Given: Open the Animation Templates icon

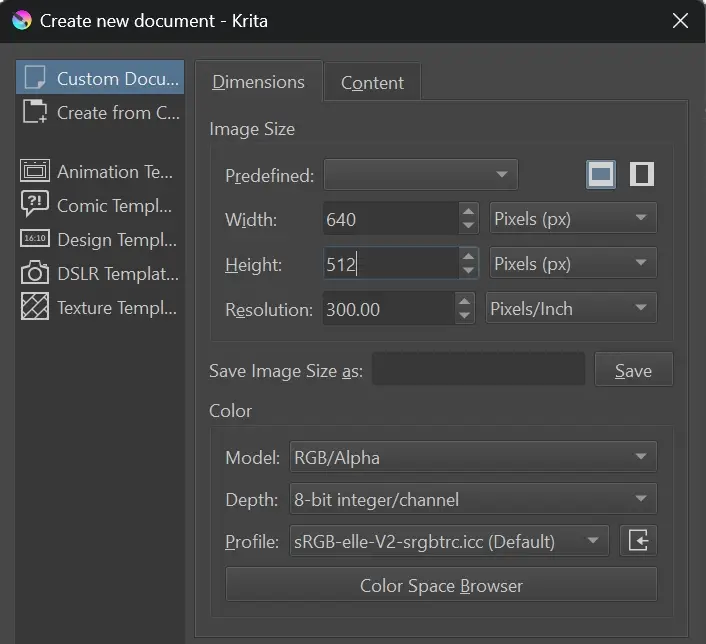Looking at the screenshot, I should [x=35, y=171].
